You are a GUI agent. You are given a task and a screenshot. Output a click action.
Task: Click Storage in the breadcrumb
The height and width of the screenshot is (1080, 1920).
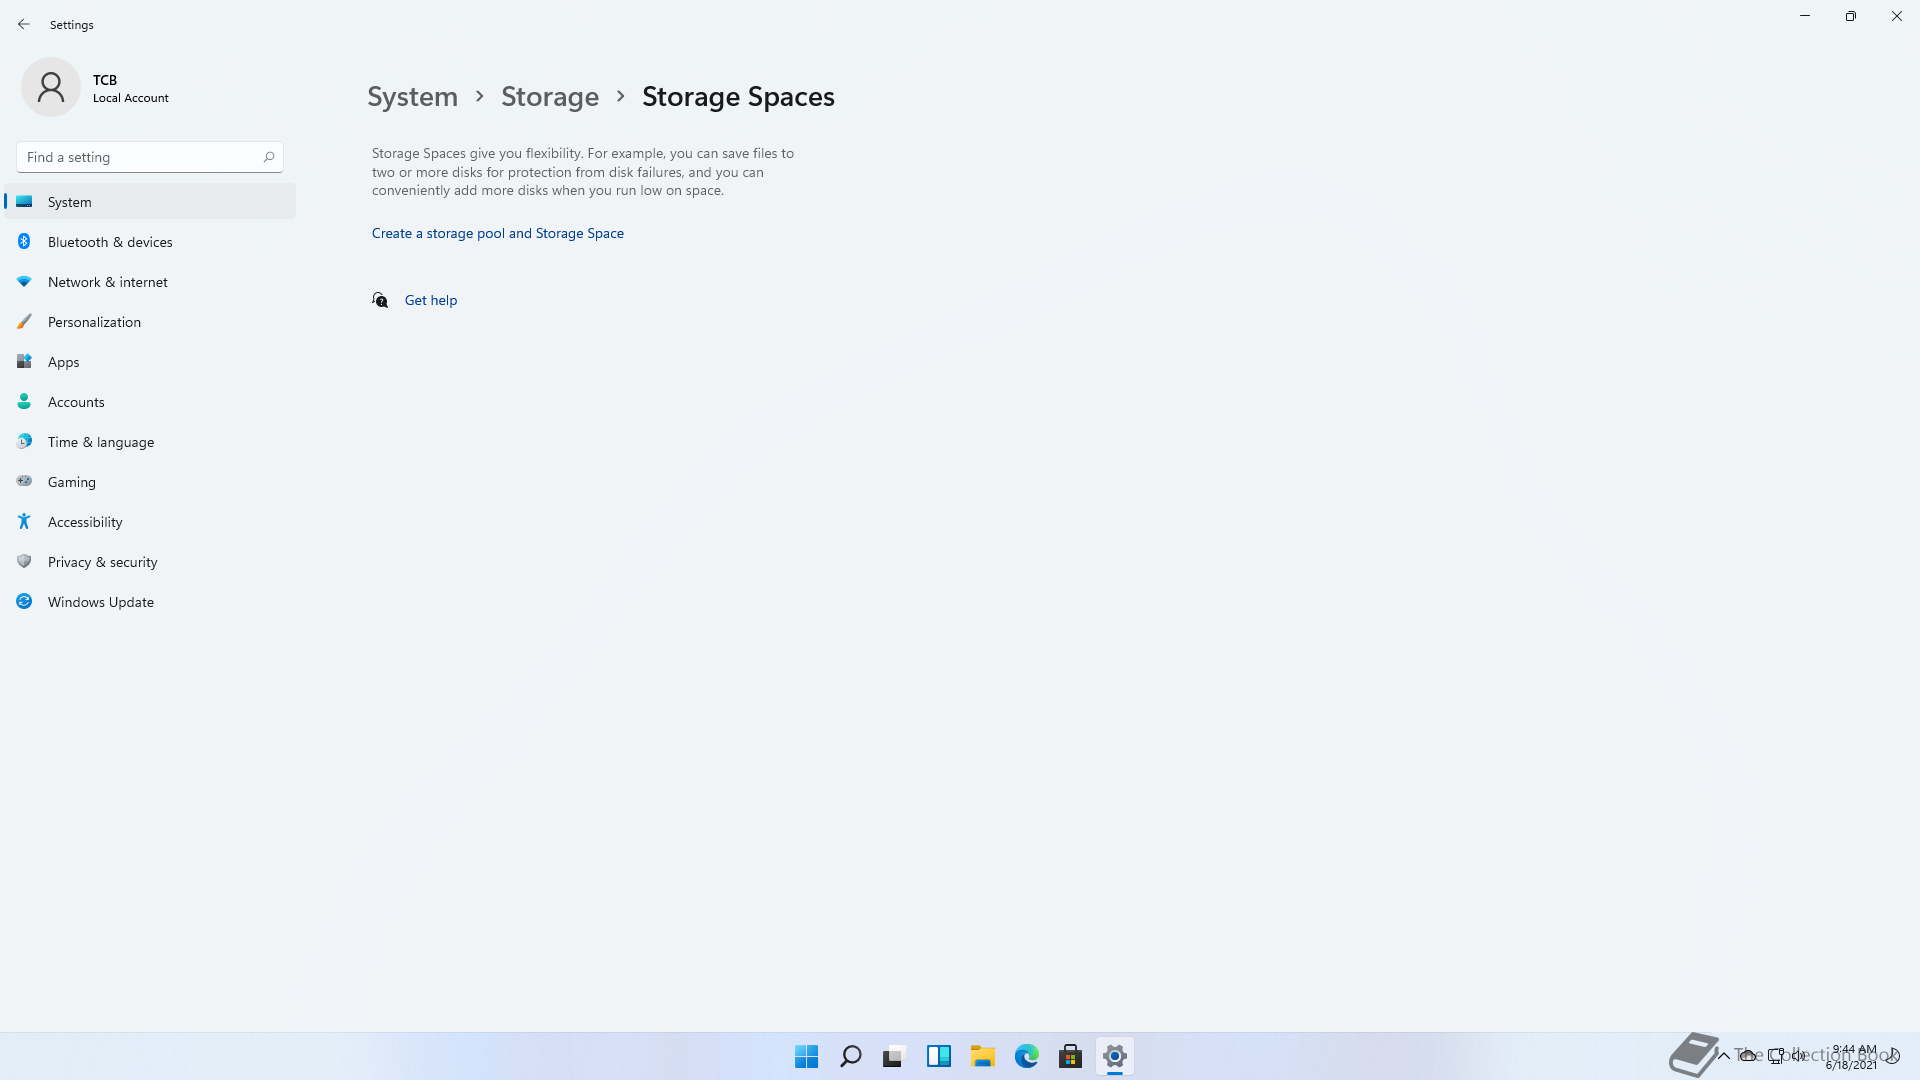(x=550, y=97)
